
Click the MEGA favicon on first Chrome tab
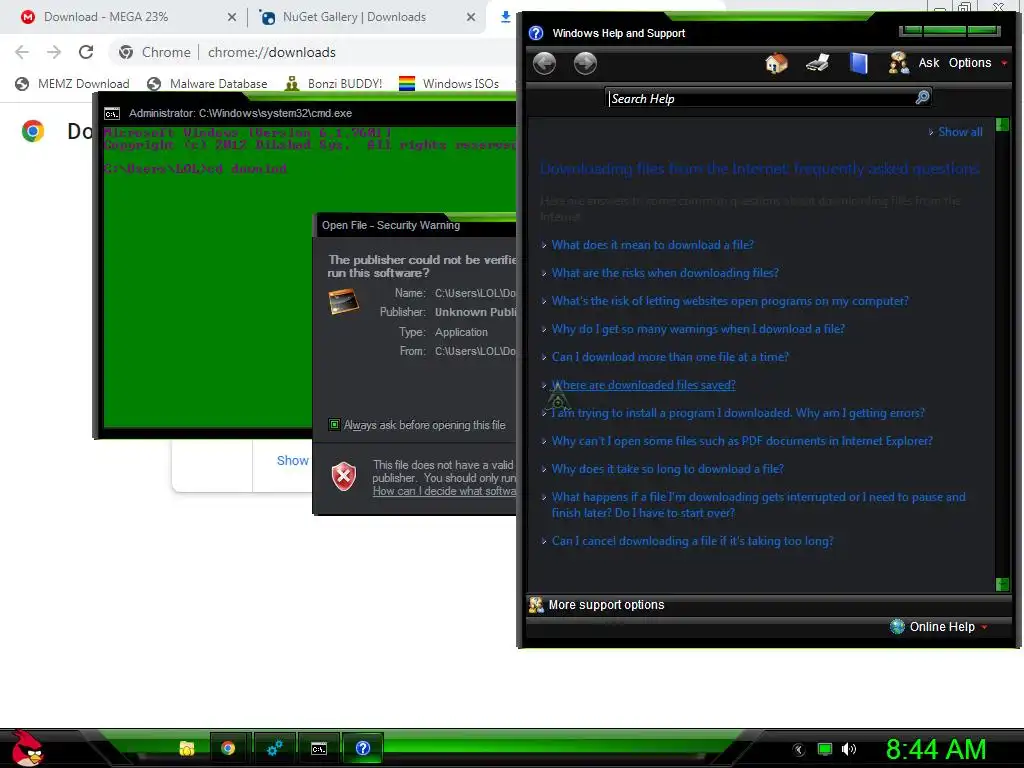coord(27,17)
